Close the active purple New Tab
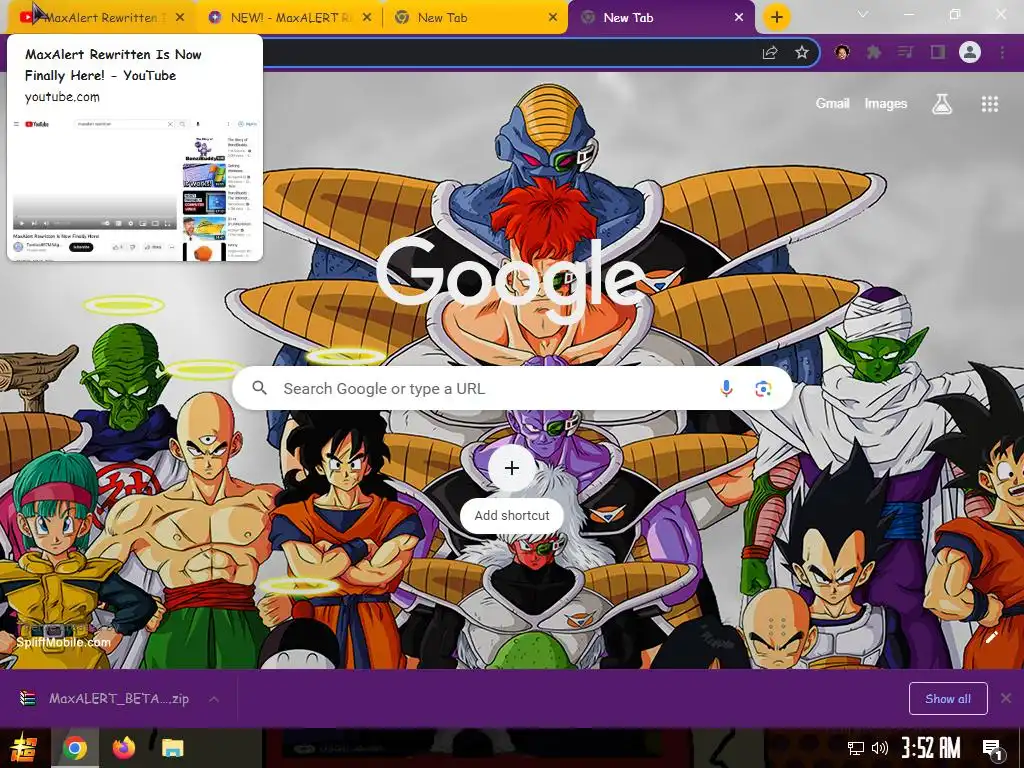Screen dimensions: 1024x768 [739, 18]
